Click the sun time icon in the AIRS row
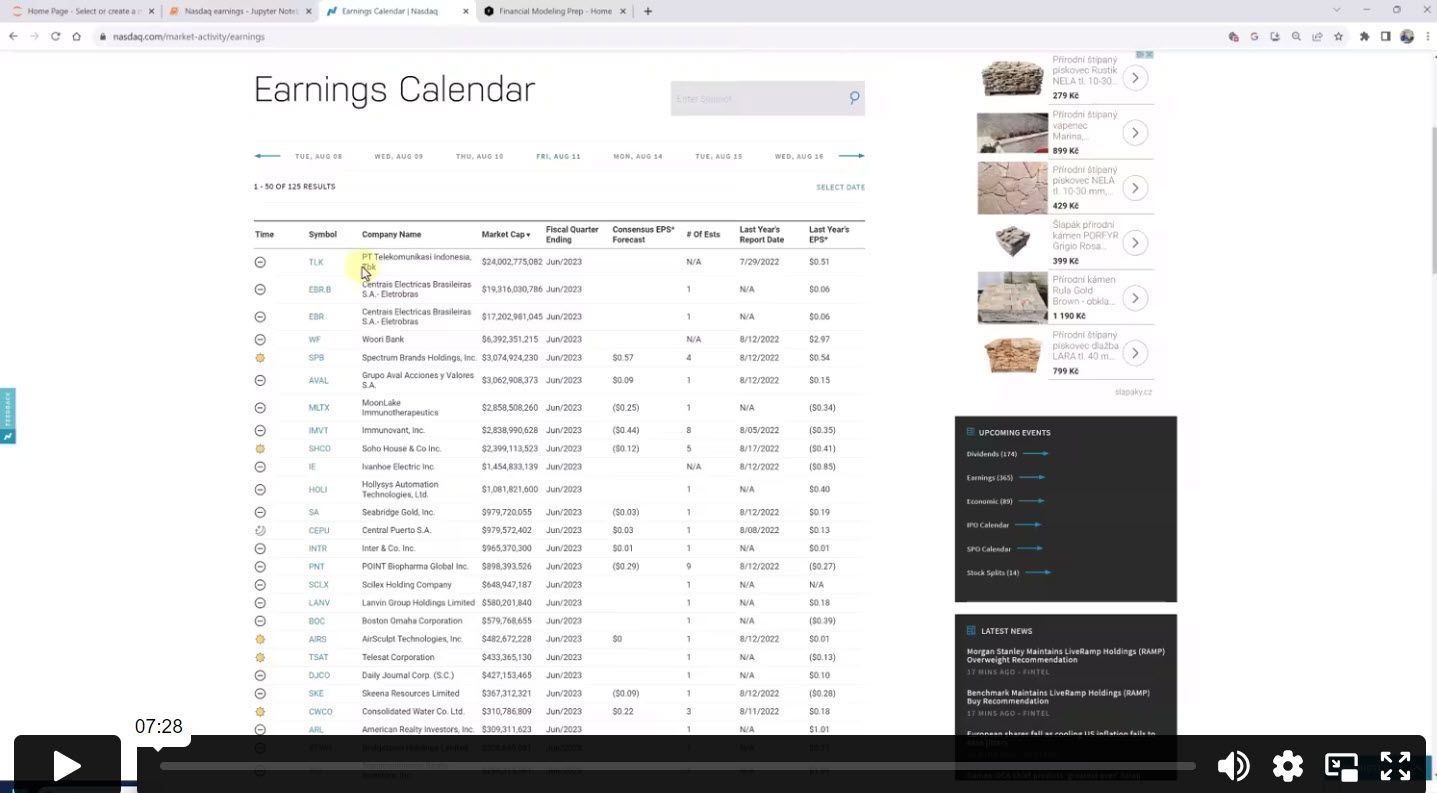Image resolution: width=1437 pixels, height=793 pixels. pos(260,639)
